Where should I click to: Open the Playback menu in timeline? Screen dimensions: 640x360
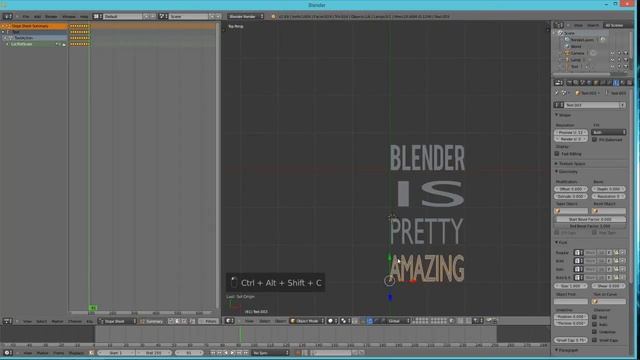click(76, 353)
